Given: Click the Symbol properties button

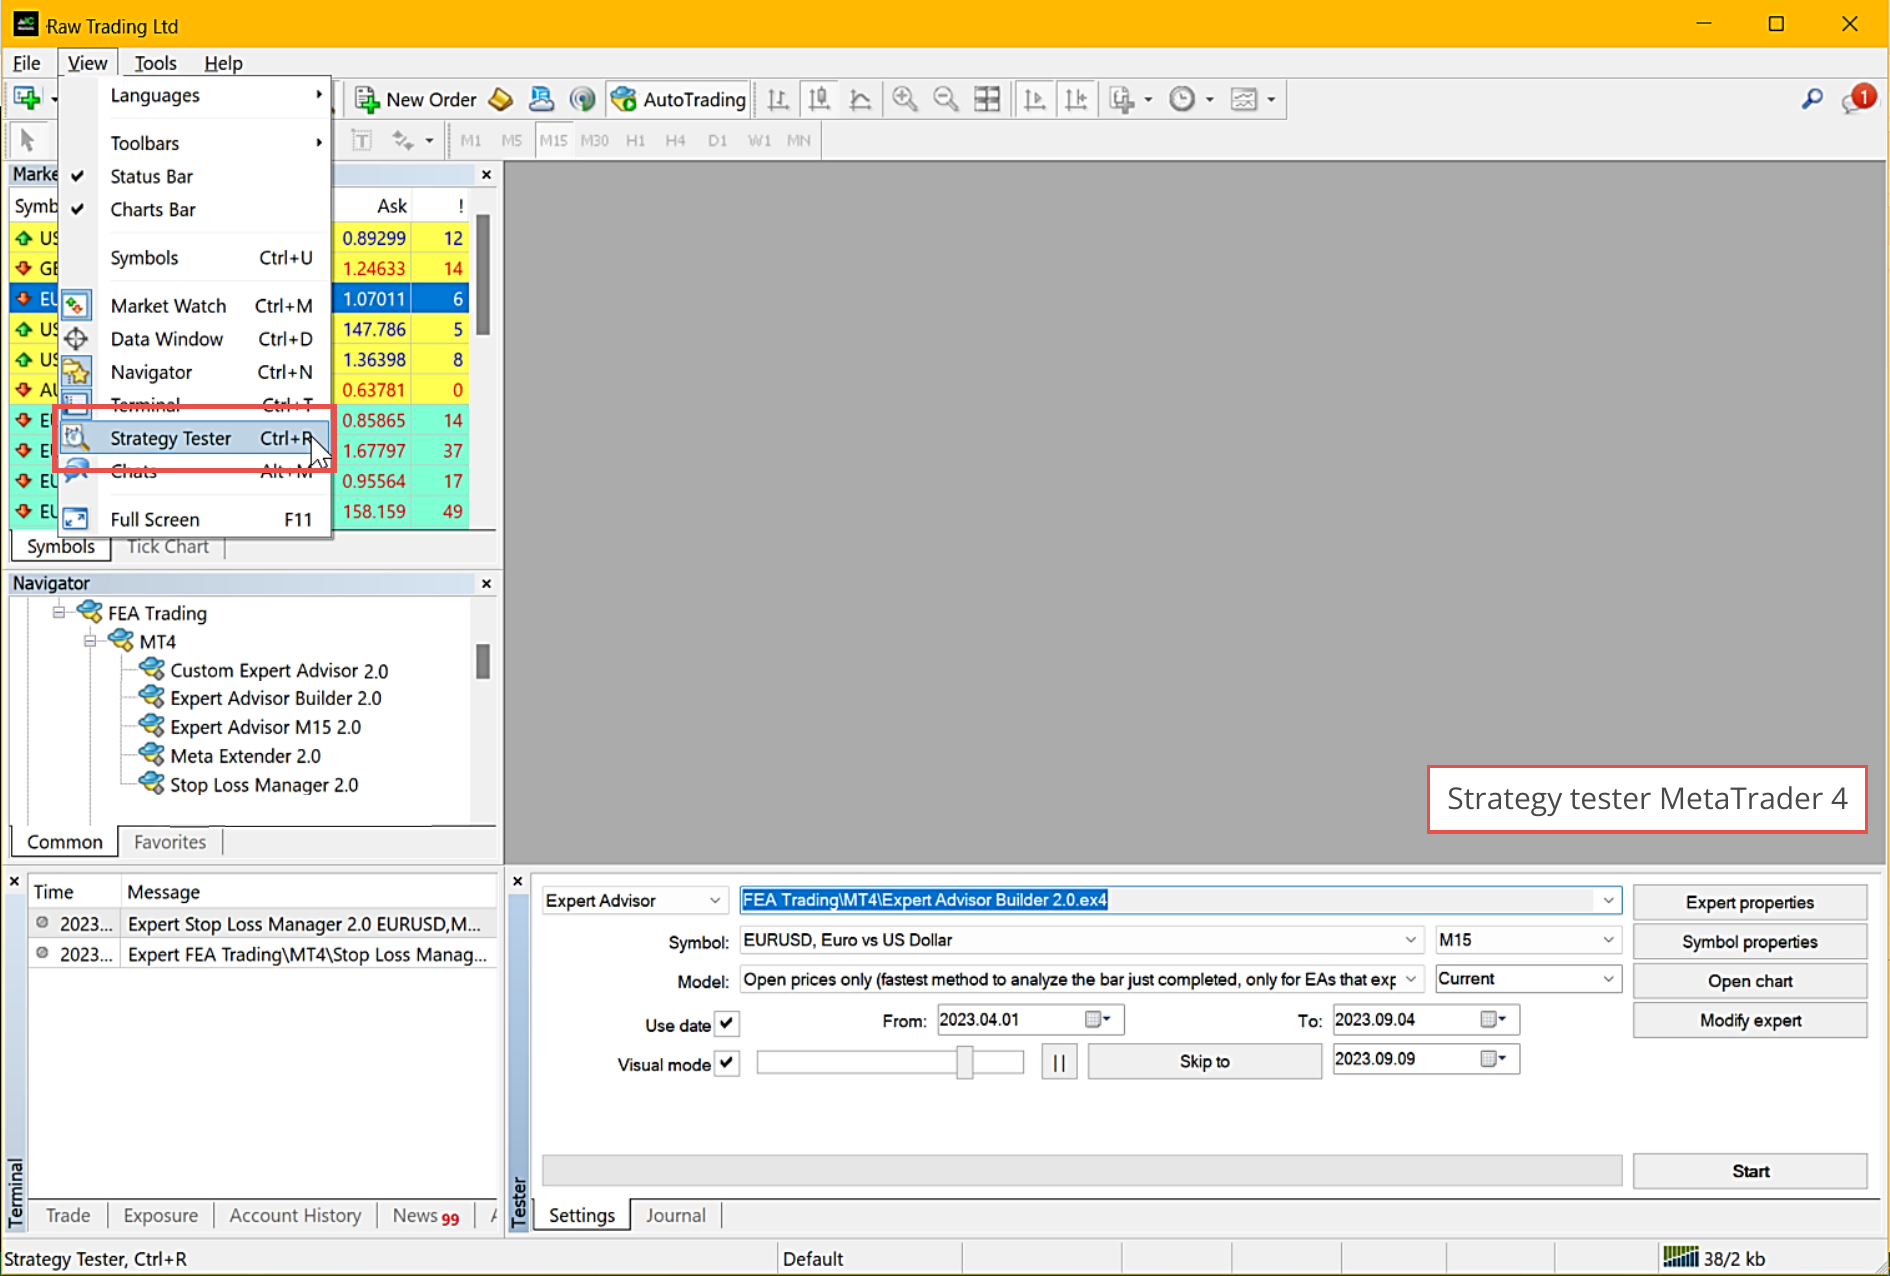Looking at the screenshot, I should (x=1749, y=942).
